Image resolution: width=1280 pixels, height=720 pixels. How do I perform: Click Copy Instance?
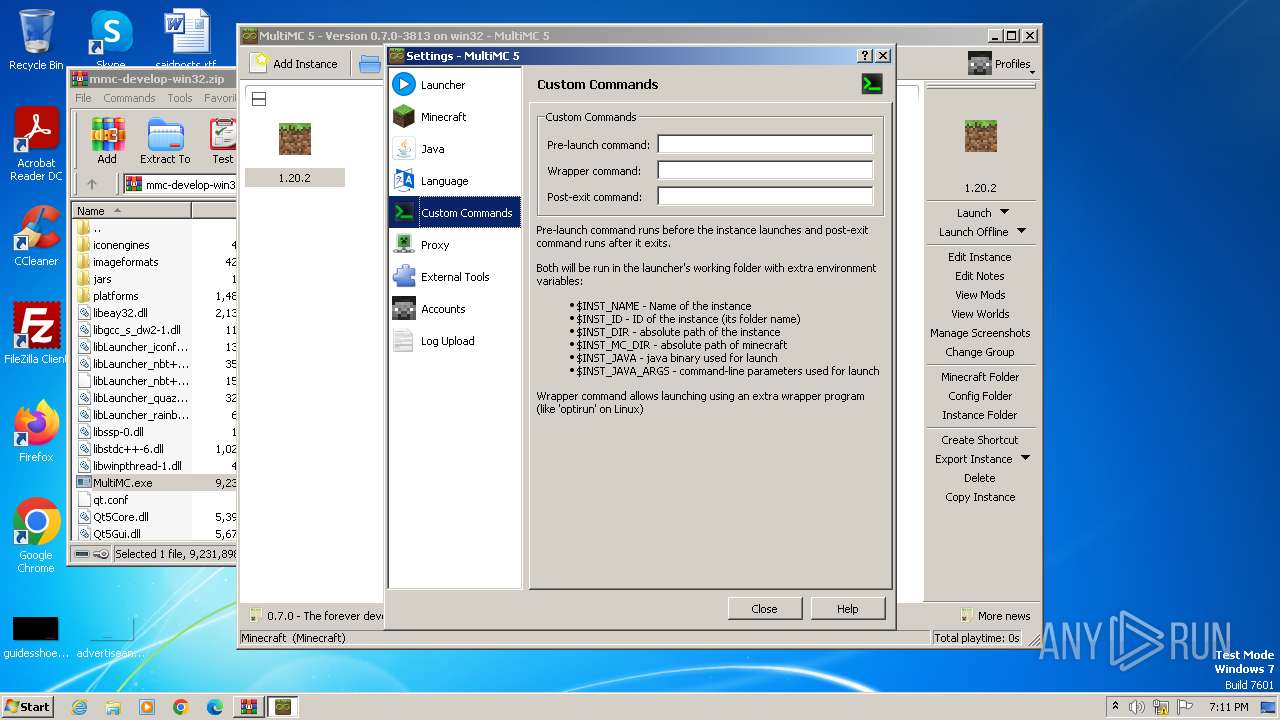point(980,497)
